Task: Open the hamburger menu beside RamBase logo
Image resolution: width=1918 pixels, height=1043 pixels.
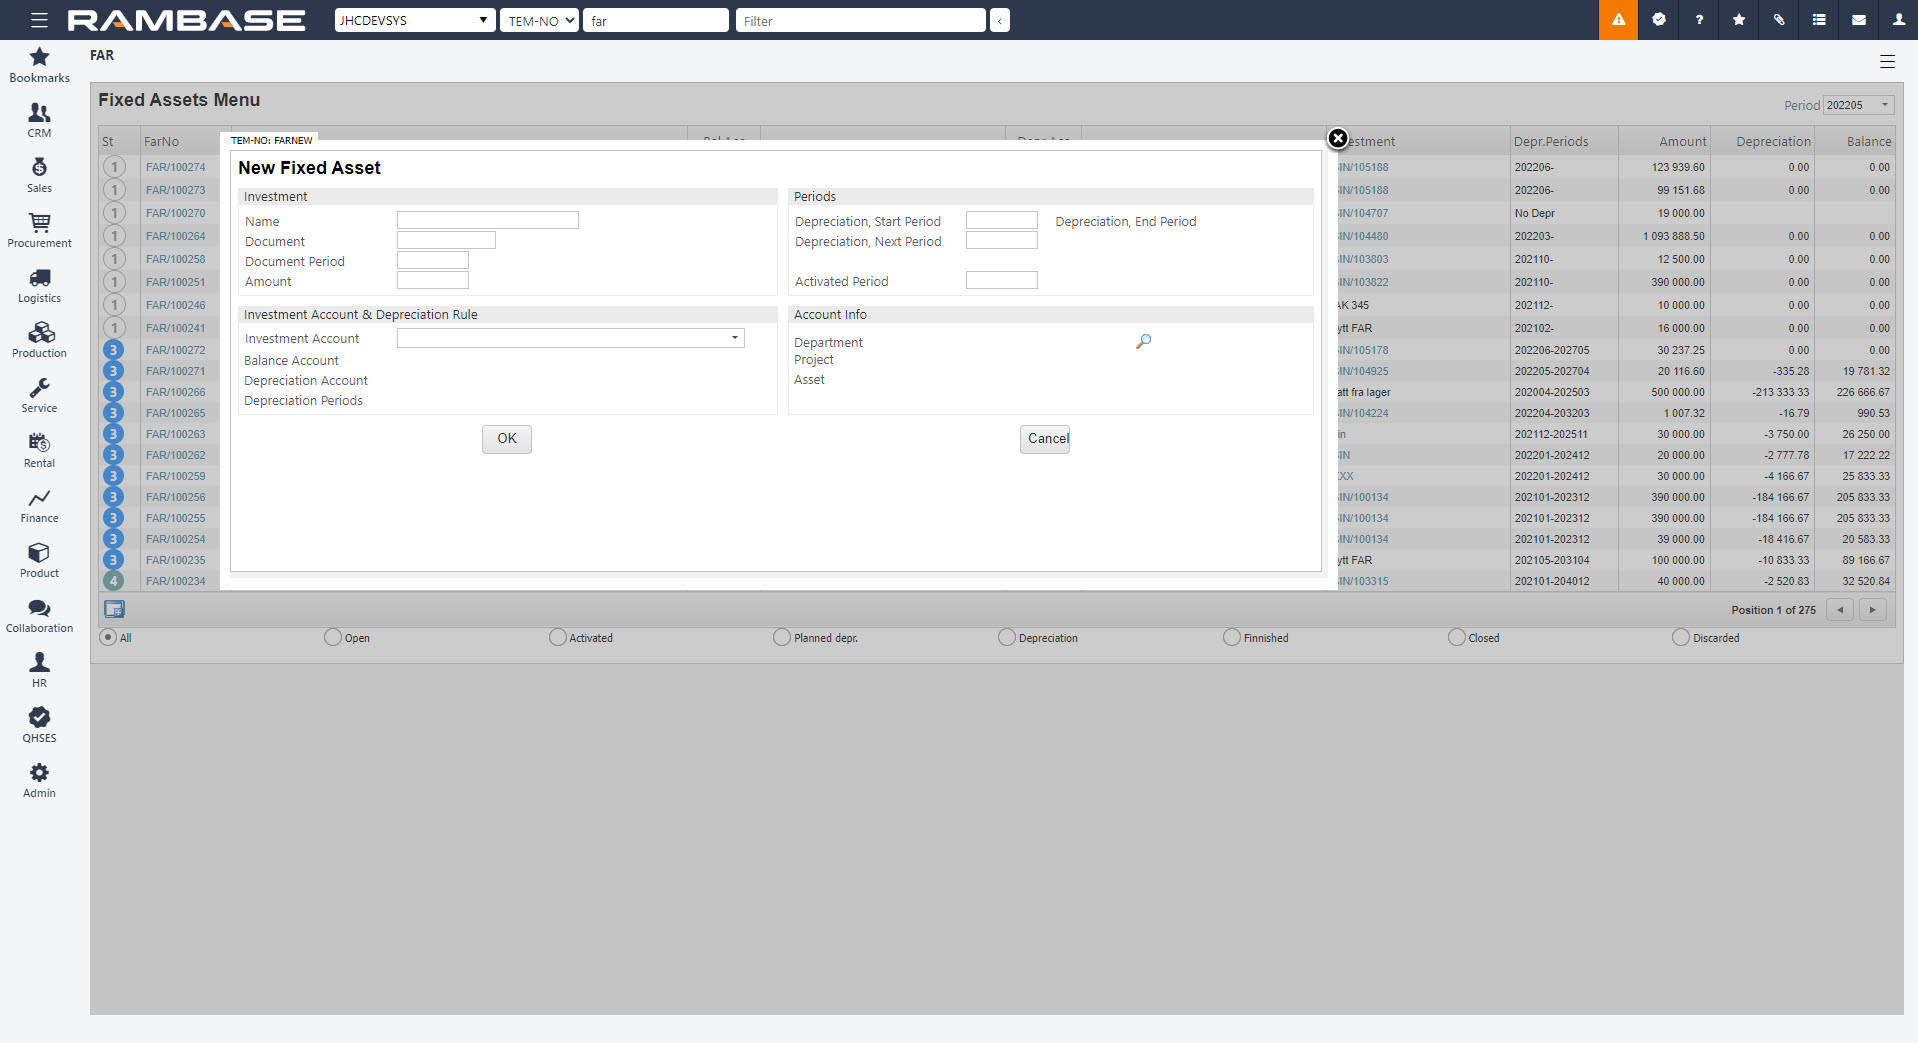Action: 39,20
